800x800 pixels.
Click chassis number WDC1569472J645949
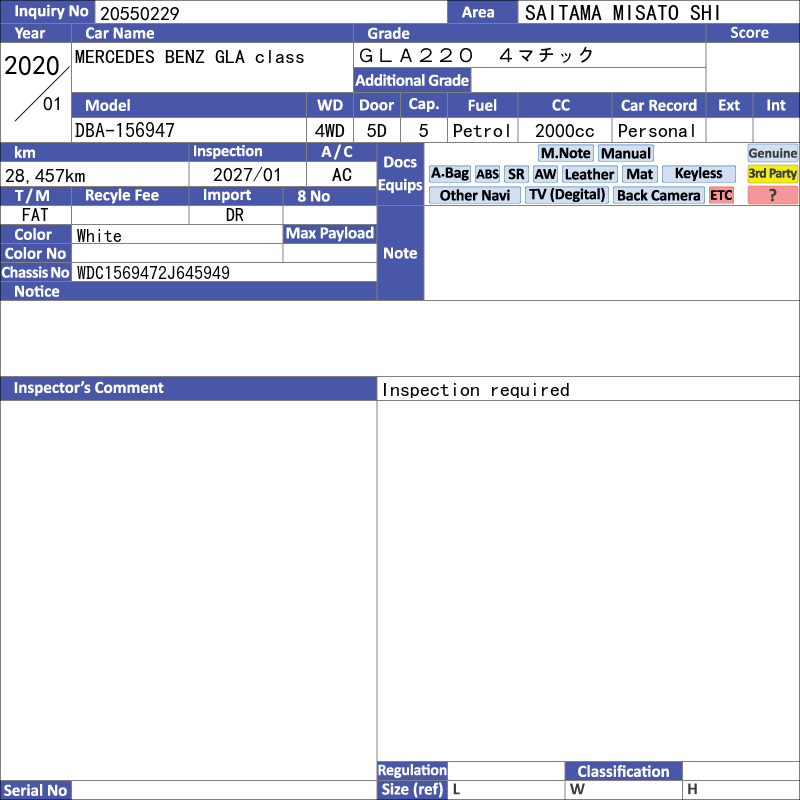153,273
